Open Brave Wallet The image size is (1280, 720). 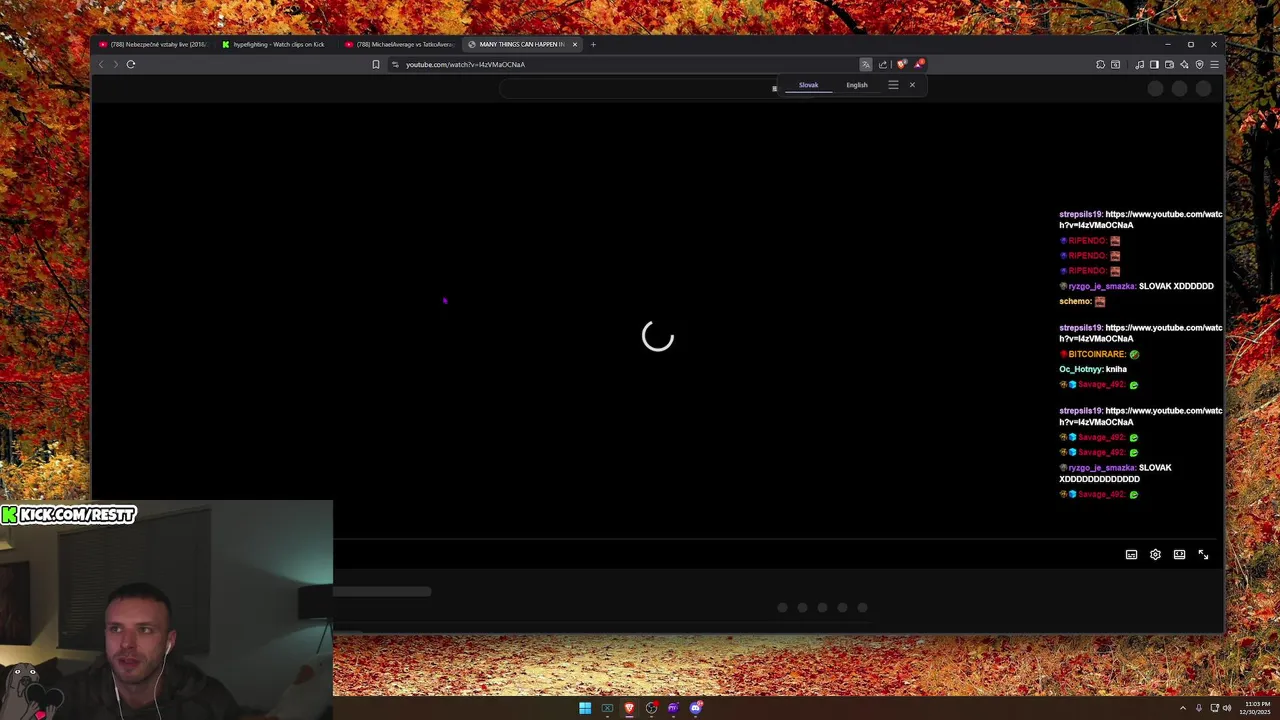1169,64
